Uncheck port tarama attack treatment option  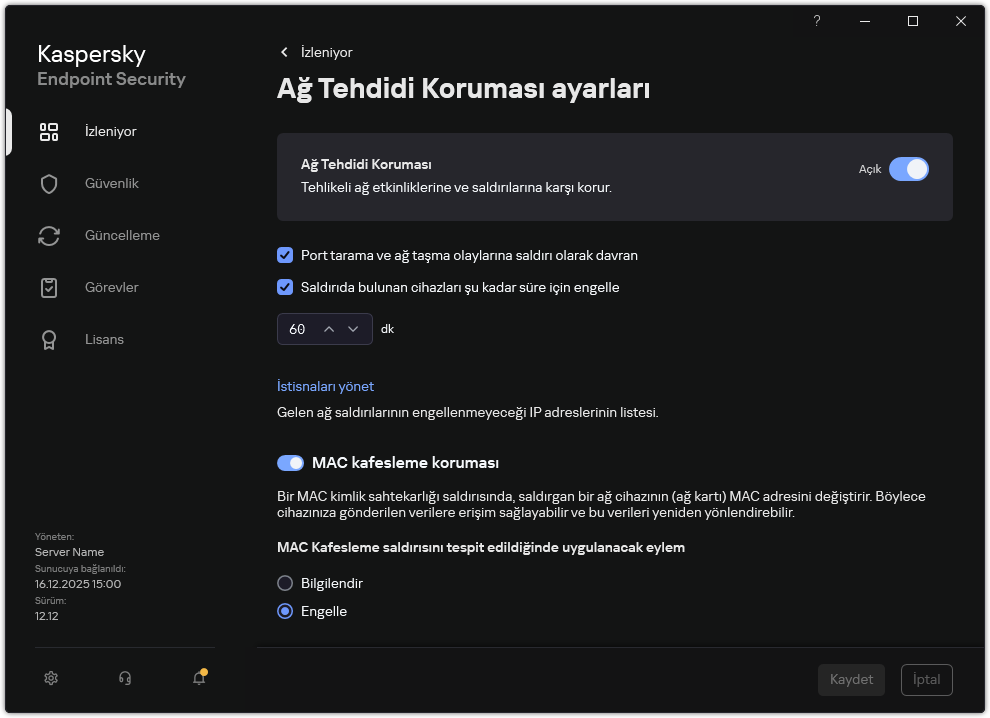[284, 255]
